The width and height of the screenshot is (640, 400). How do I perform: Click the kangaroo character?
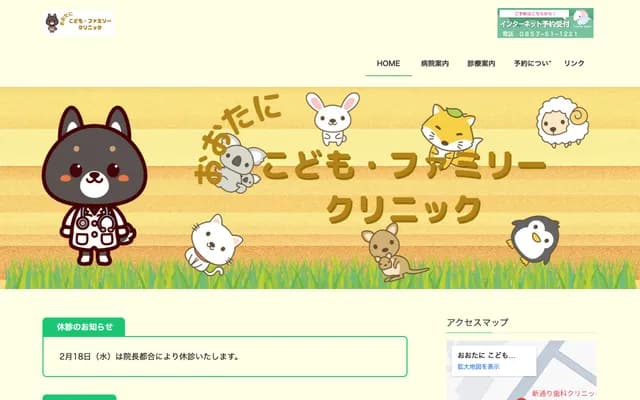click(x=392, y=252)
